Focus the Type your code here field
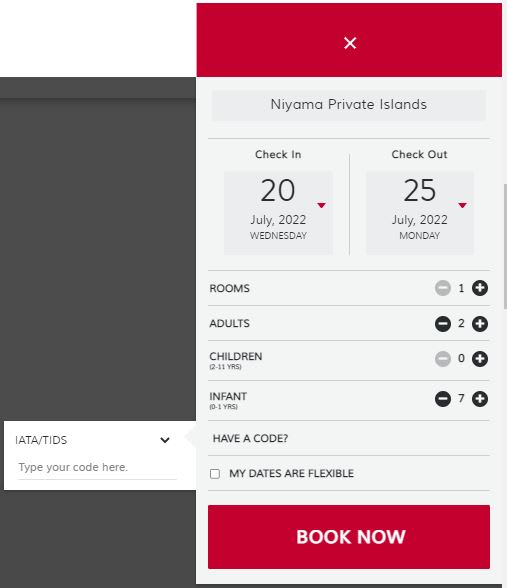Screen dimensions: 507x588 tap(97, 468)
